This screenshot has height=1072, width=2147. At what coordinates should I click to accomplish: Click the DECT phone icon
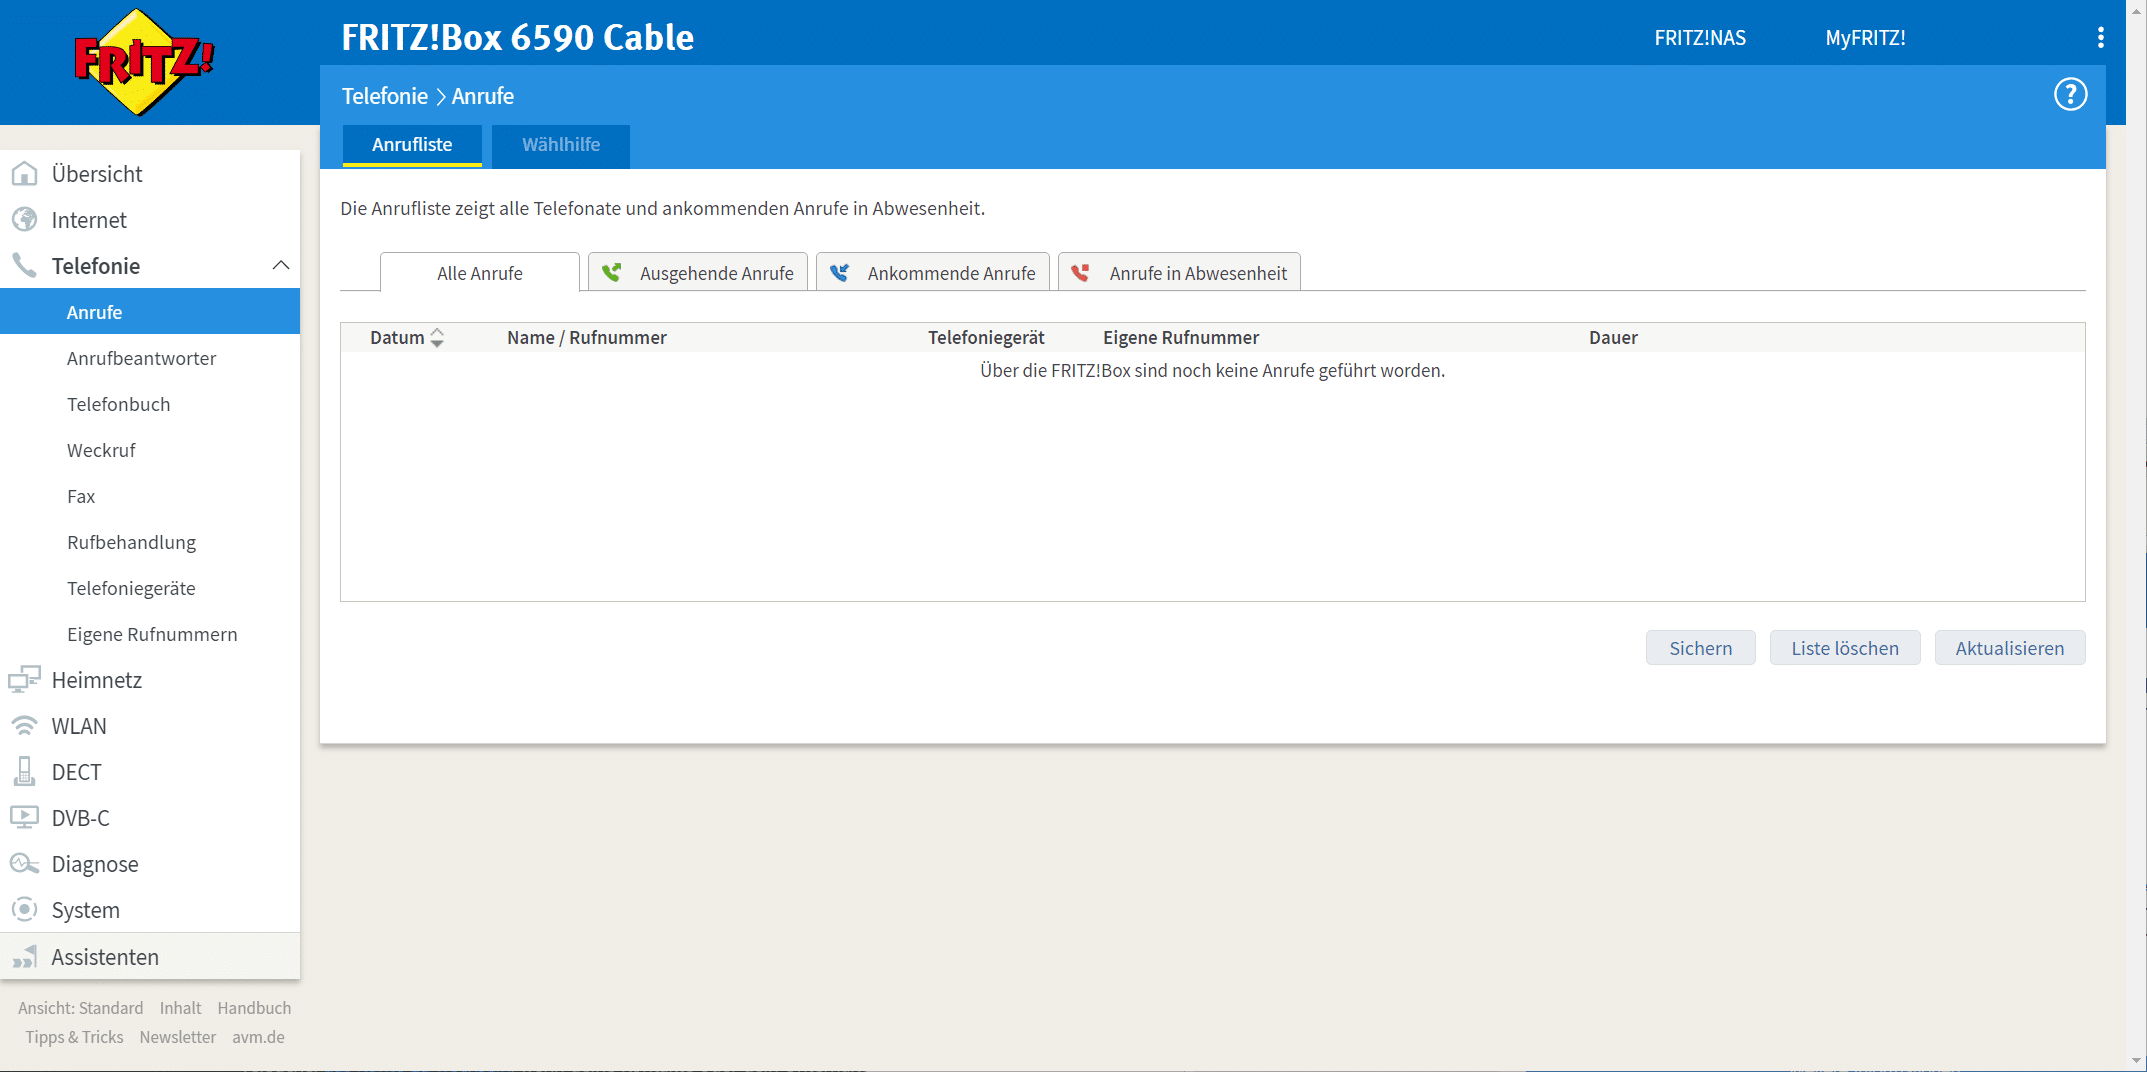24,772
